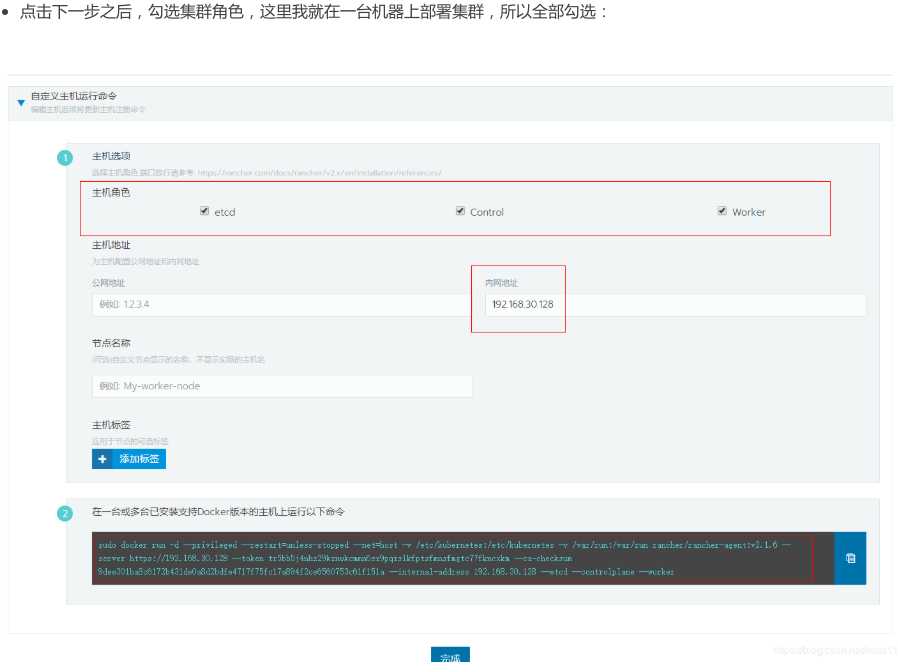Click the 主机地址 heading
Viewport: 898px width, 672px height.
pos(111,245)
